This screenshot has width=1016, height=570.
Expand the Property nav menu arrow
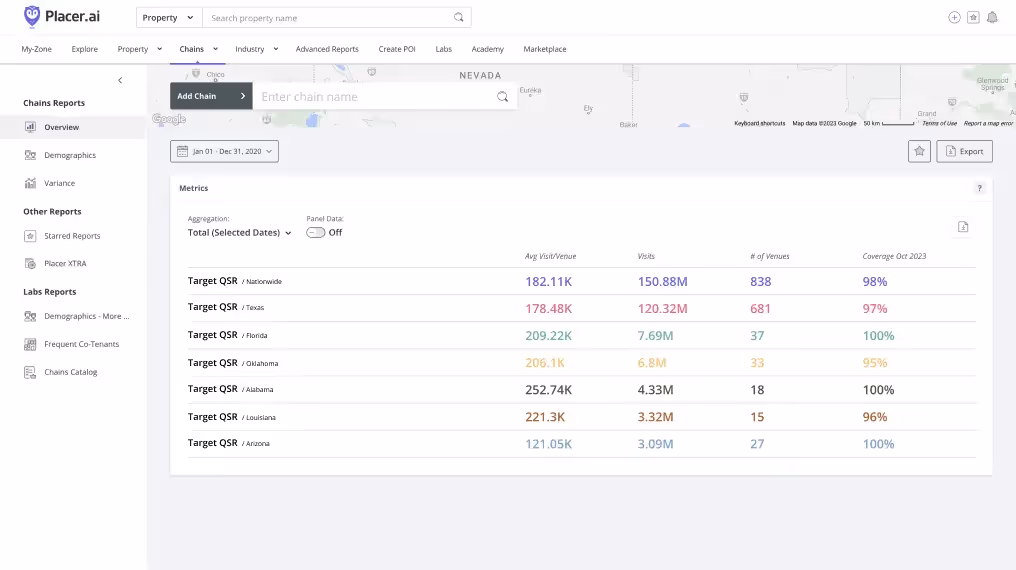pyautogui.click(x=159, y=49)
